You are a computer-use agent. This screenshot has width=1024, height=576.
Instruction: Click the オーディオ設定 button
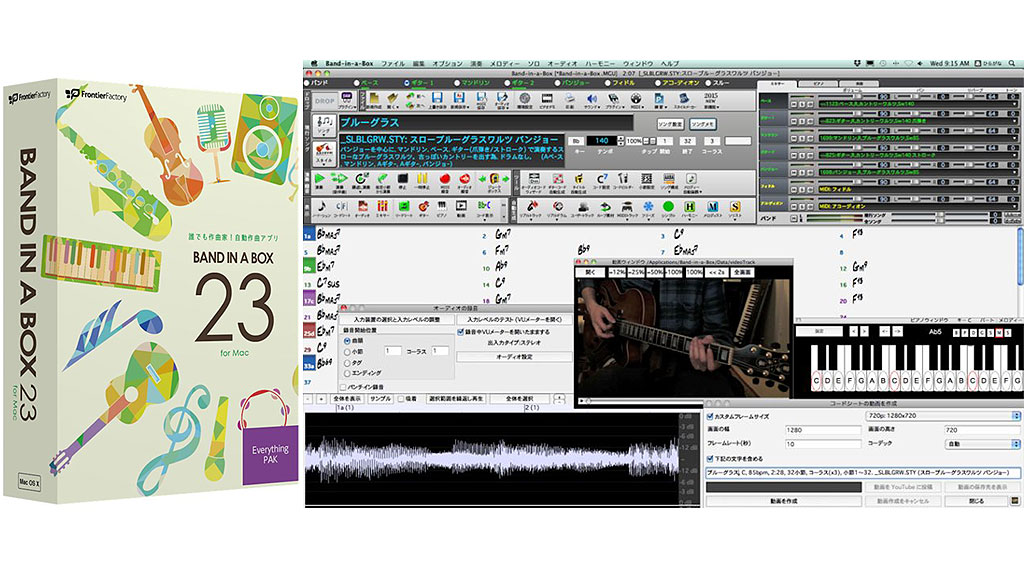click(513, 356)
